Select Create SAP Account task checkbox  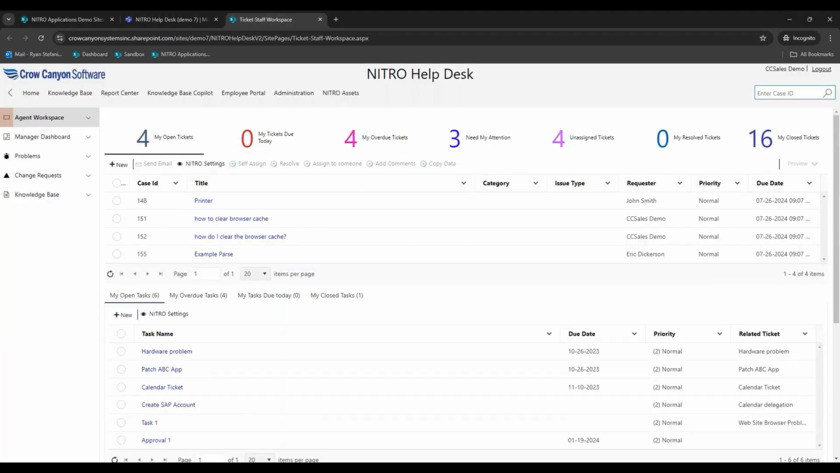pos(121,404)
